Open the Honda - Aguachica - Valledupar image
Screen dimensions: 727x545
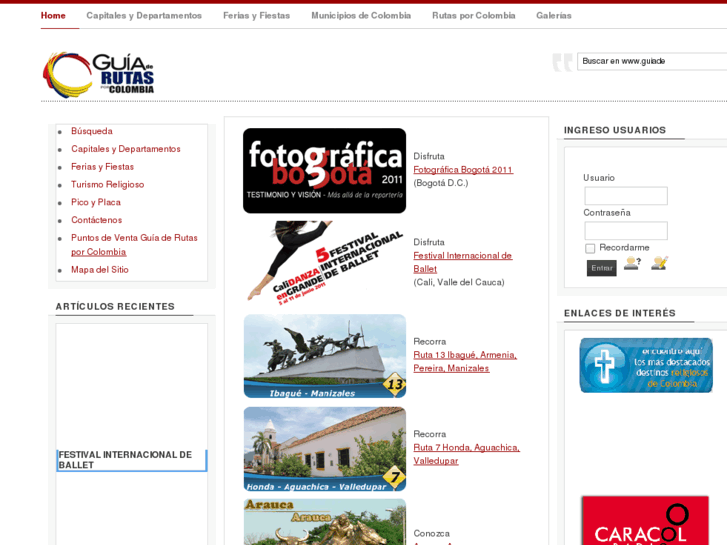[x=325, y=449]
